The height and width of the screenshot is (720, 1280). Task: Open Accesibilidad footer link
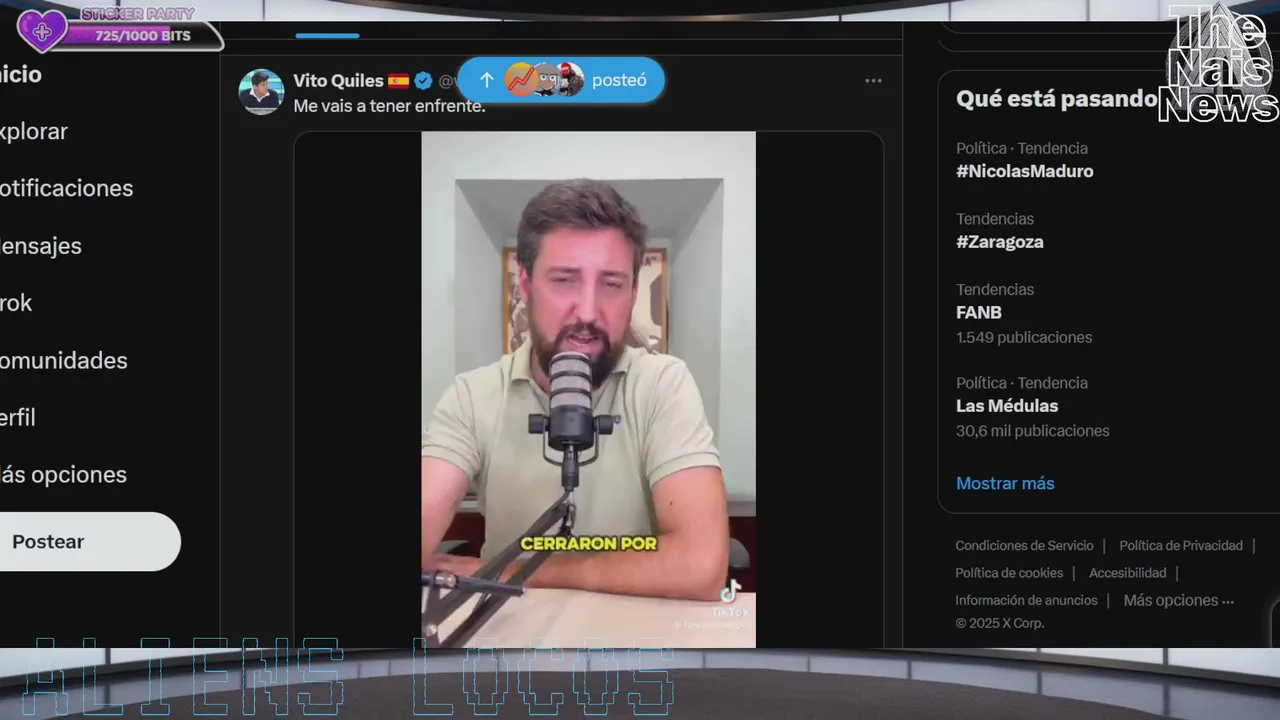pyautogui.click(x=1127, y=573)
